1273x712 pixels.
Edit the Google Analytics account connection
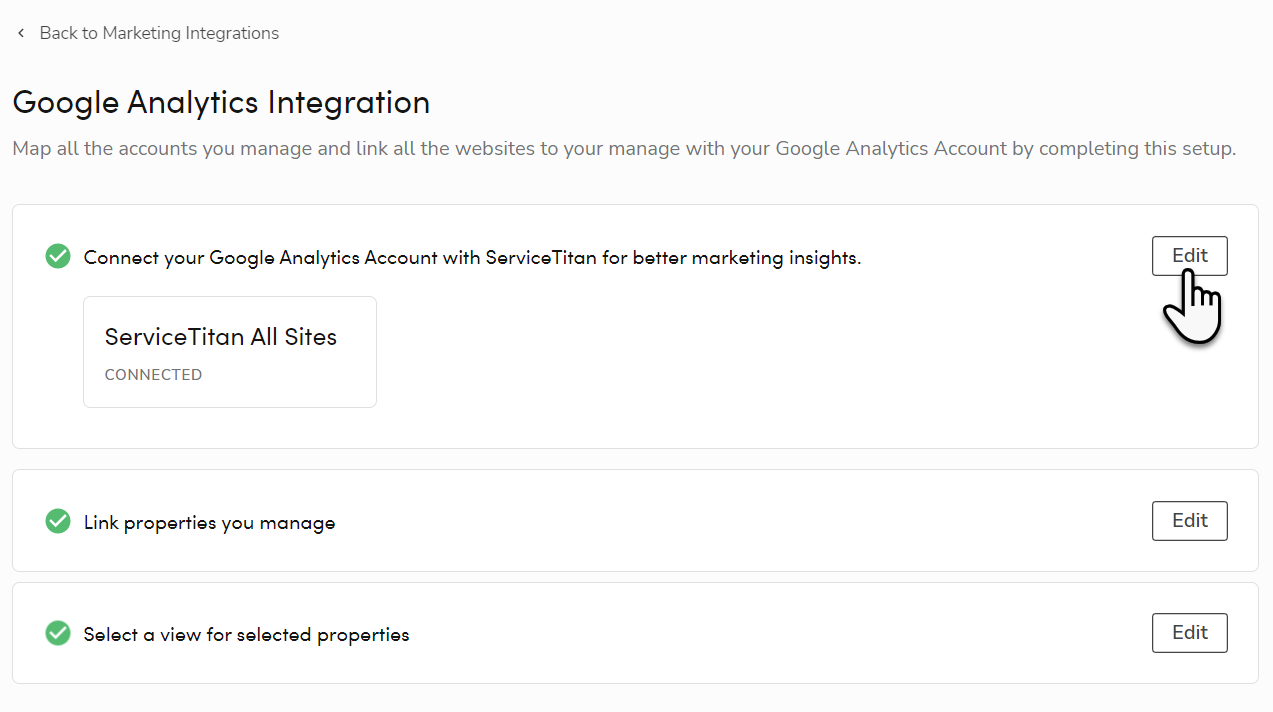1189,256
